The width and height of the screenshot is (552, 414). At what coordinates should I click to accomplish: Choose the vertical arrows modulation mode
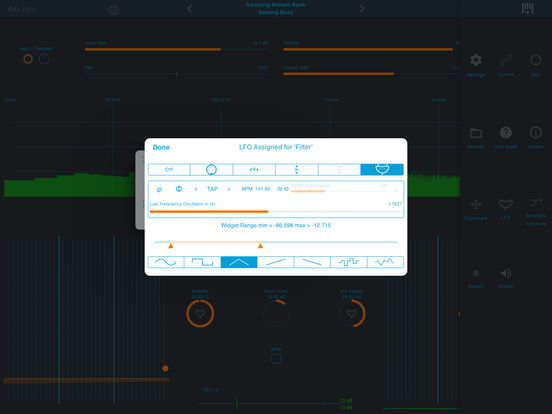tap(296, 169)
